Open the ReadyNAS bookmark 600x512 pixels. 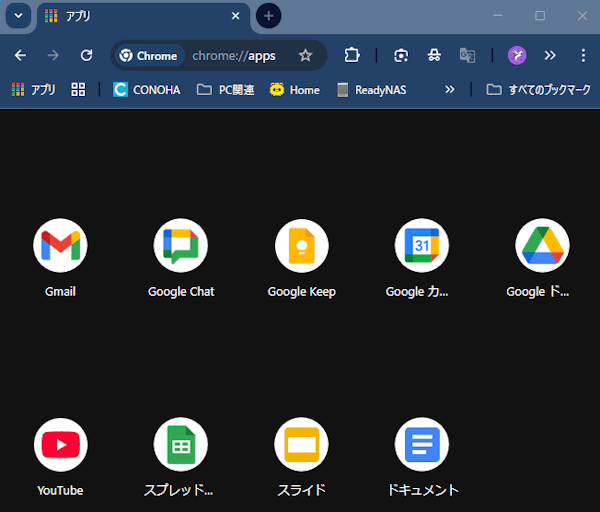(x=372, y=90)
